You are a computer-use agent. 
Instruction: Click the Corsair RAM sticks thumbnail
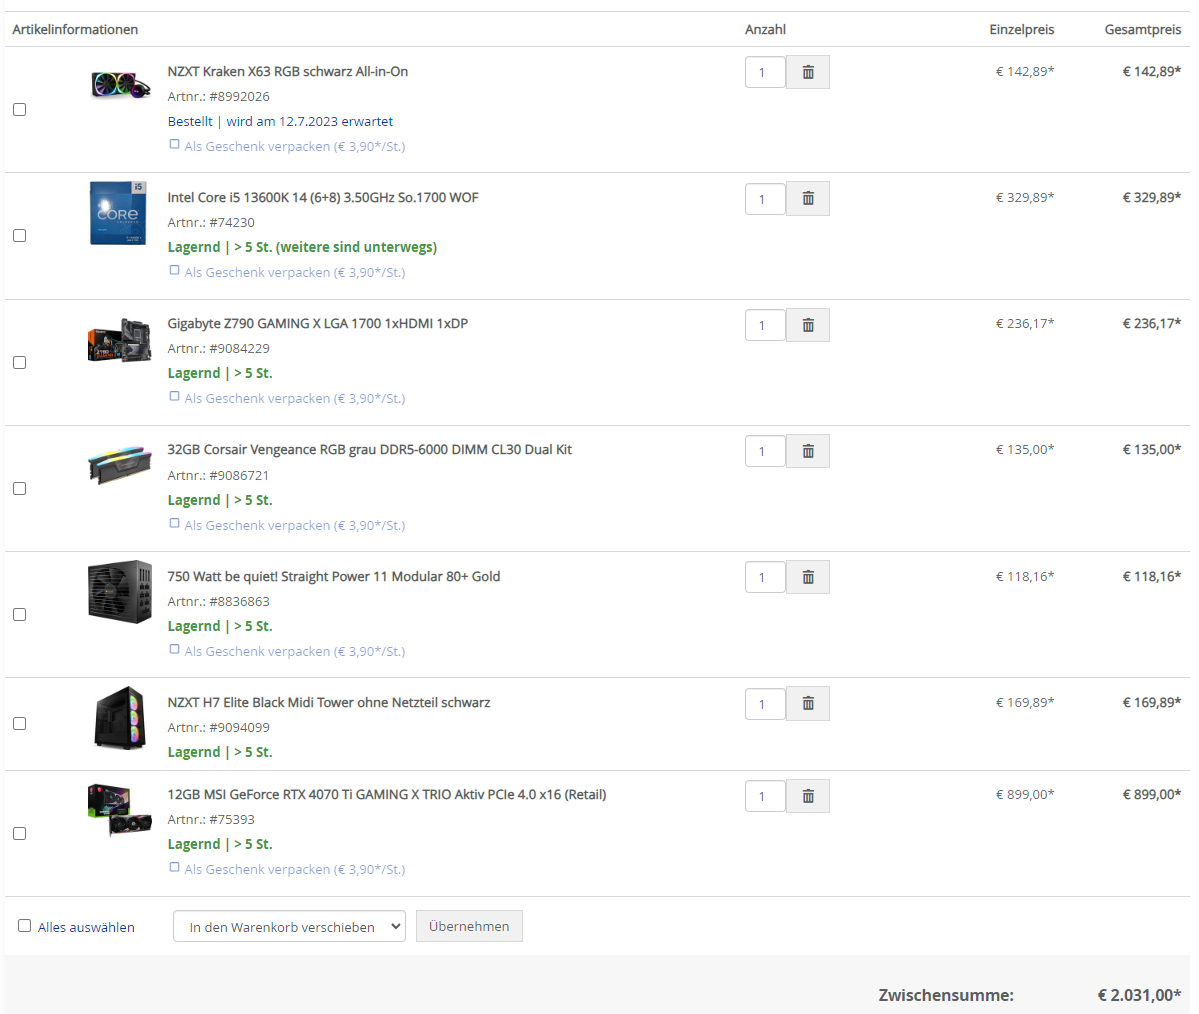[x=120, y=464]
